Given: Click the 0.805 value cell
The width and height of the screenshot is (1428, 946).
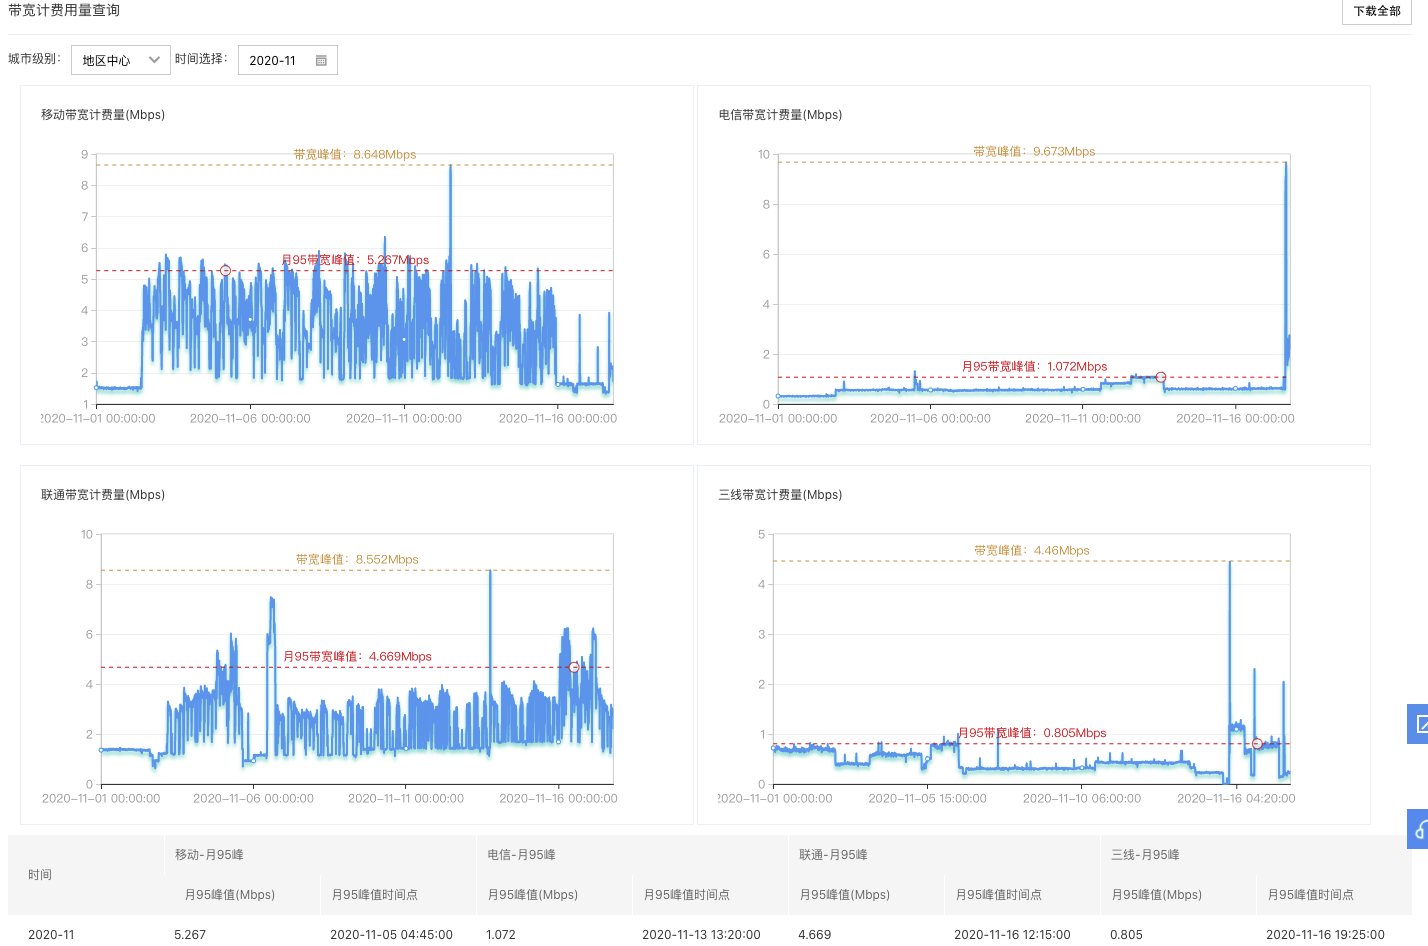Looking at the screenshot, I should click(1126, 935).
